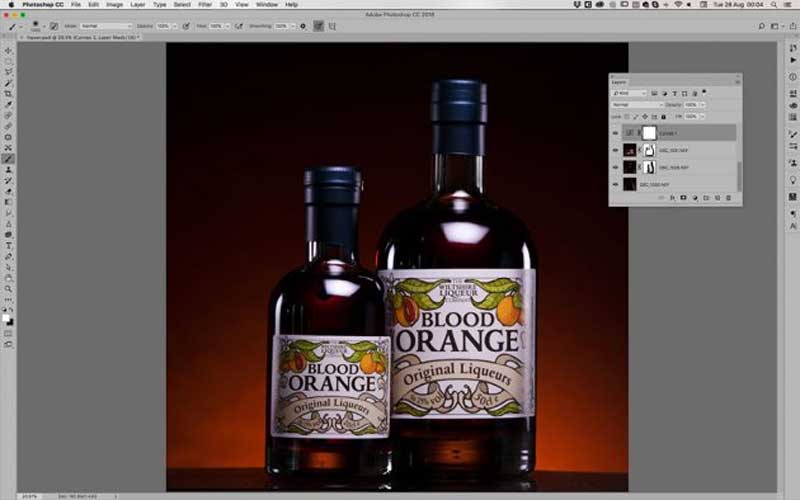Screen dimensions: 800x500
Task: Open the Image menu
Action: click(x=114, y=5)
